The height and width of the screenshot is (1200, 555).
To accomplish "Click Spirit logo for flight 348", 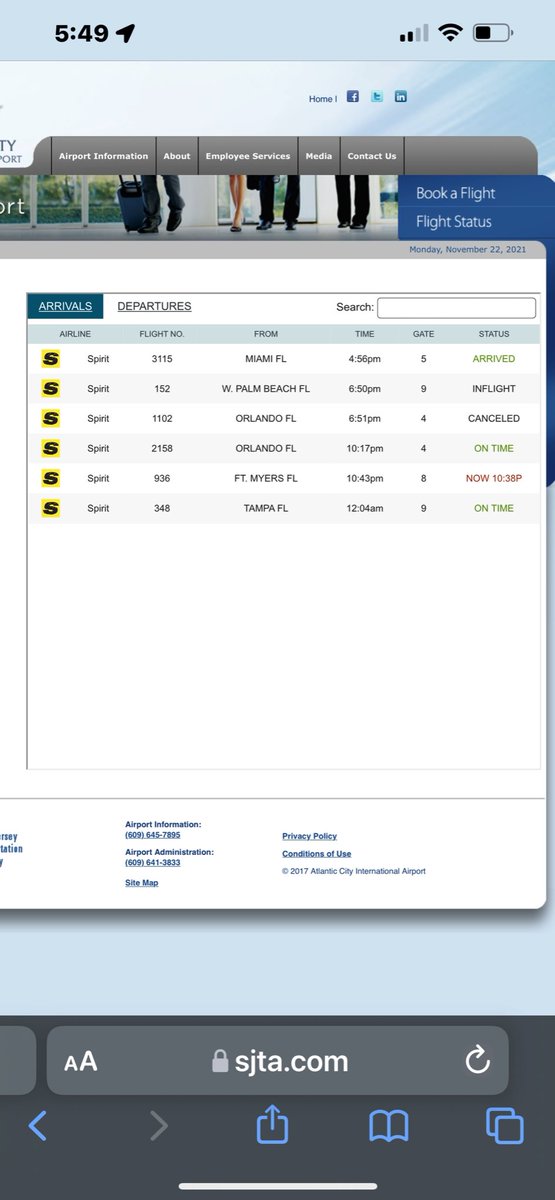I will (x=50, y=509).
